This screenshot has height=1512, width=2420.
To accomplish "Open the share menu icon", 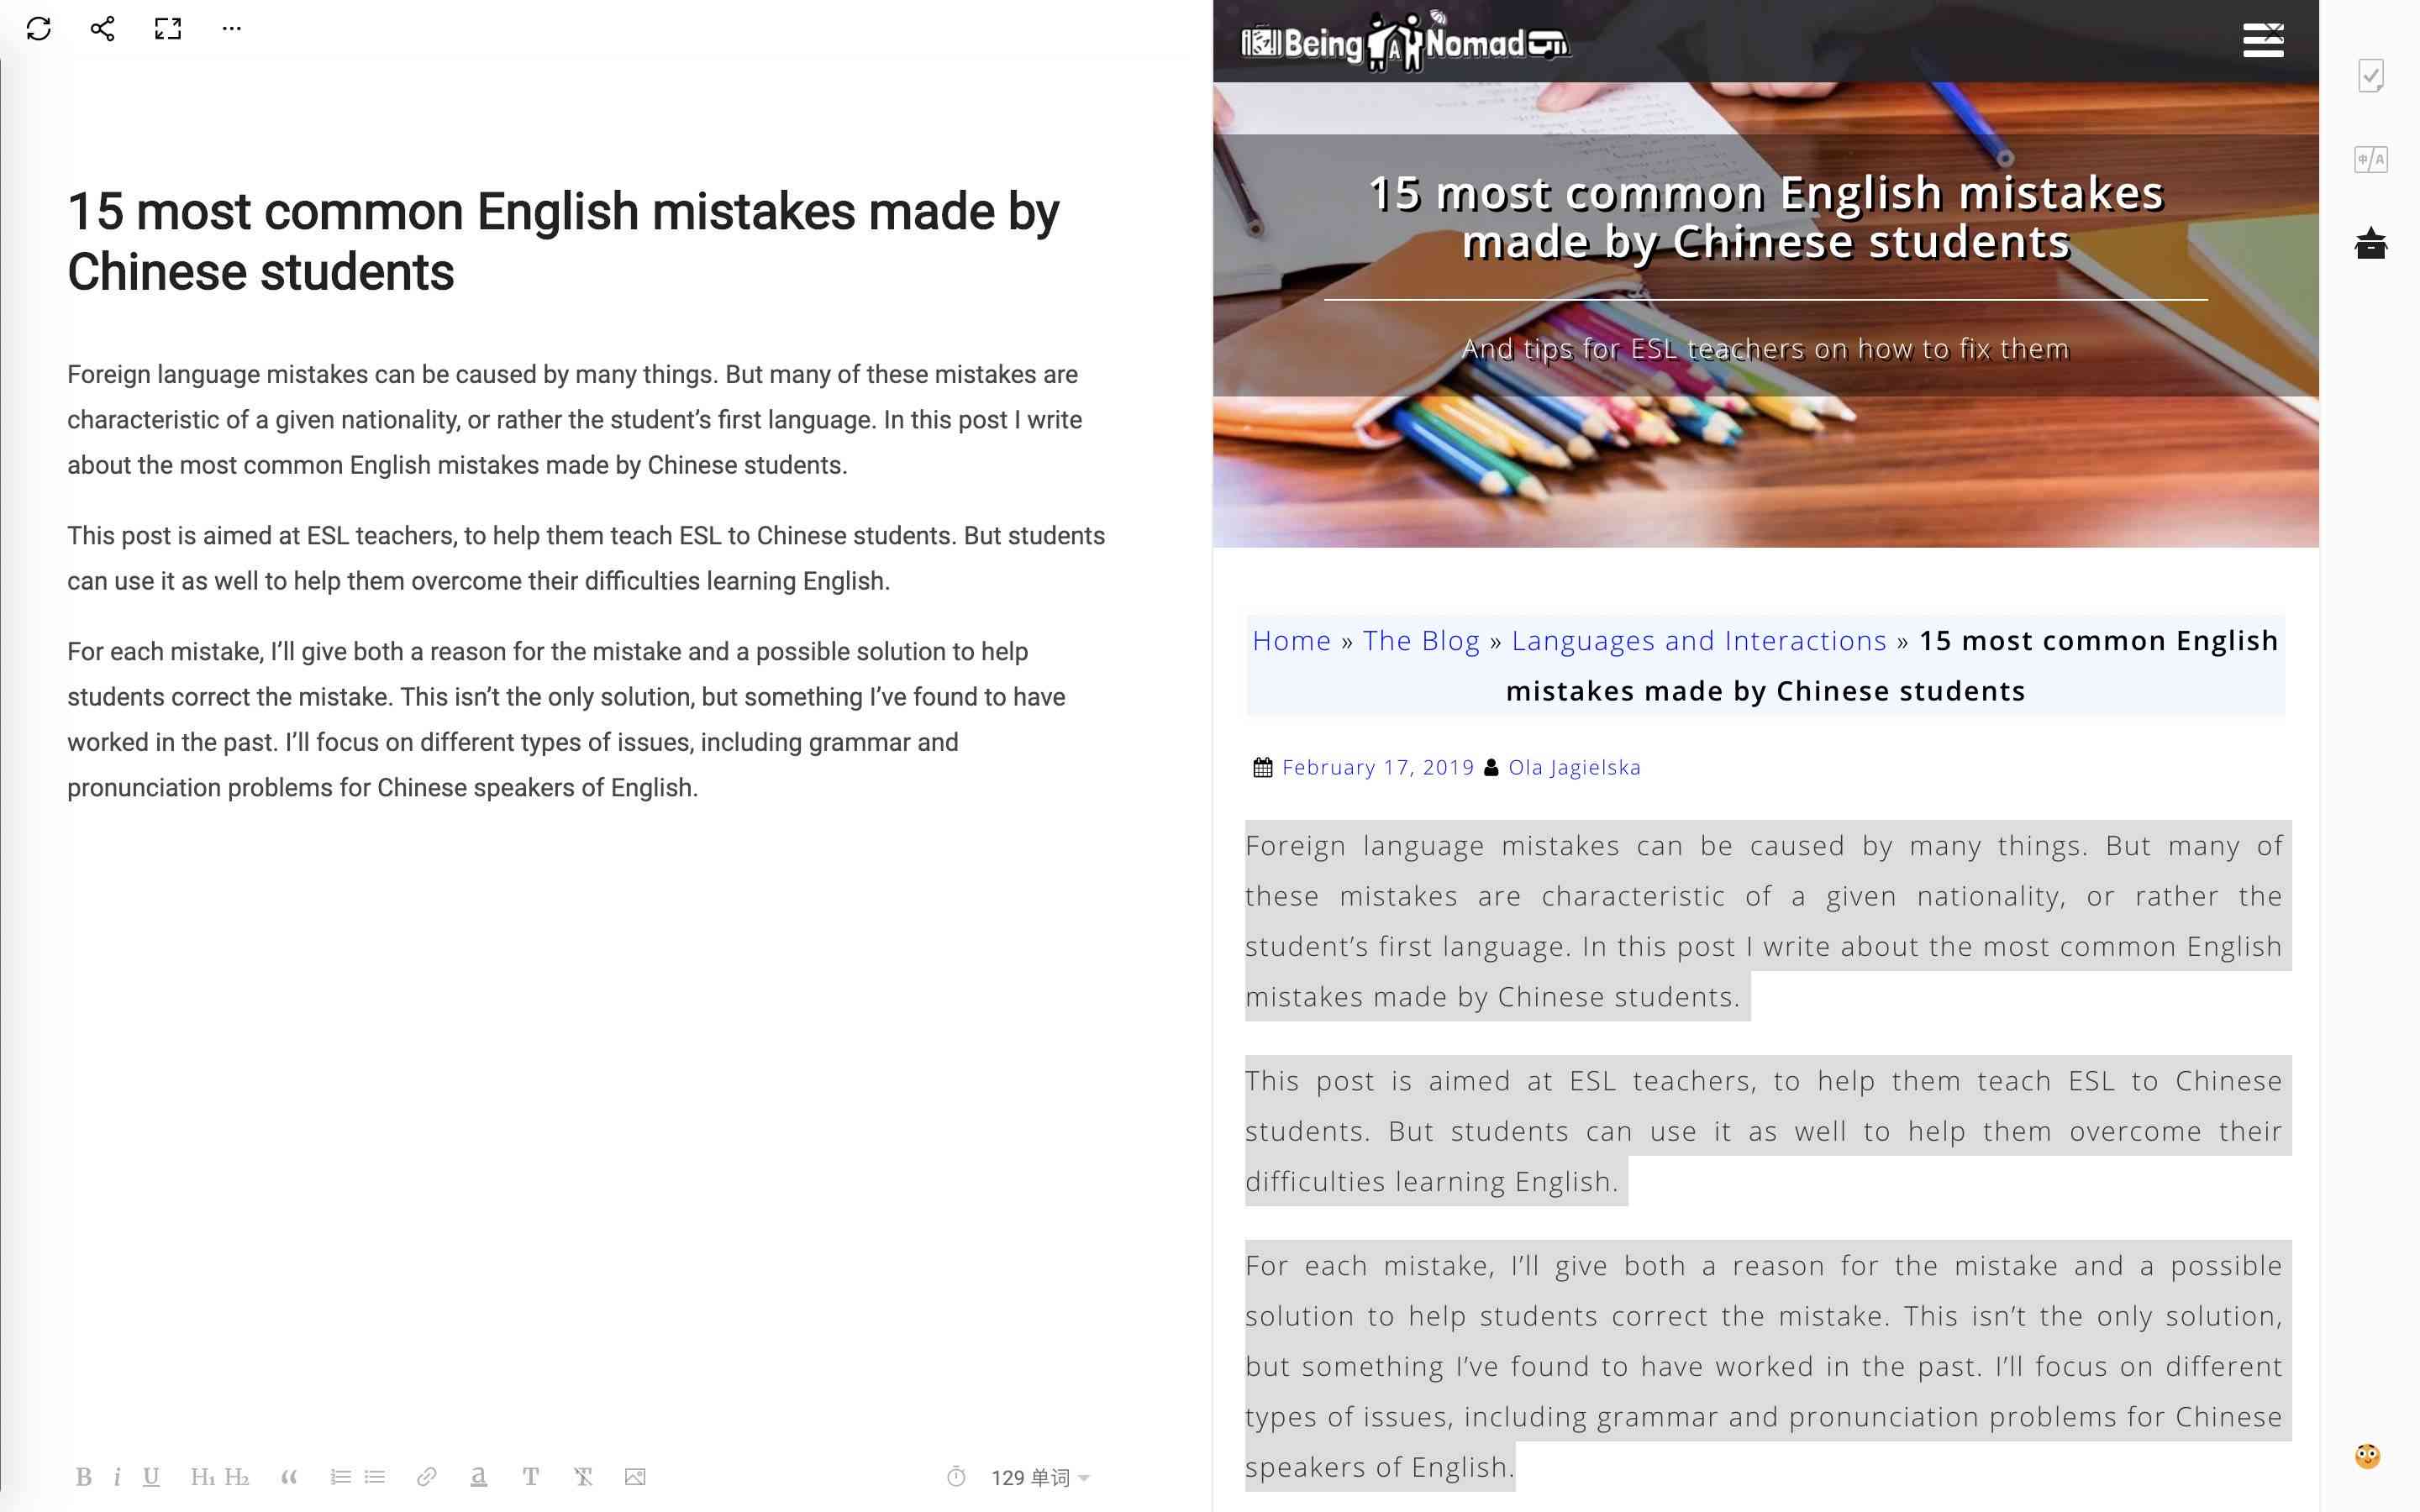I will click(99, 28).
